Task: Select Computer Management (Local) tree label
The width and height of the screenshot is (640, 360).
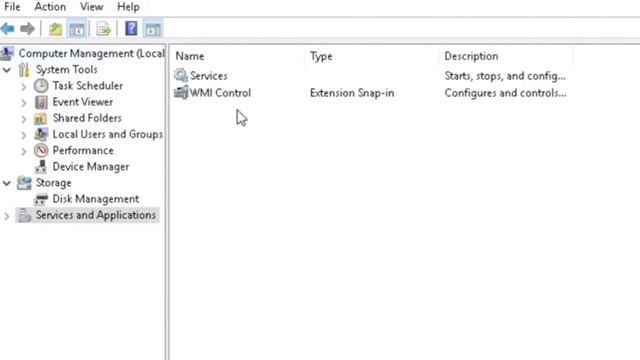Action: point(91,53)
